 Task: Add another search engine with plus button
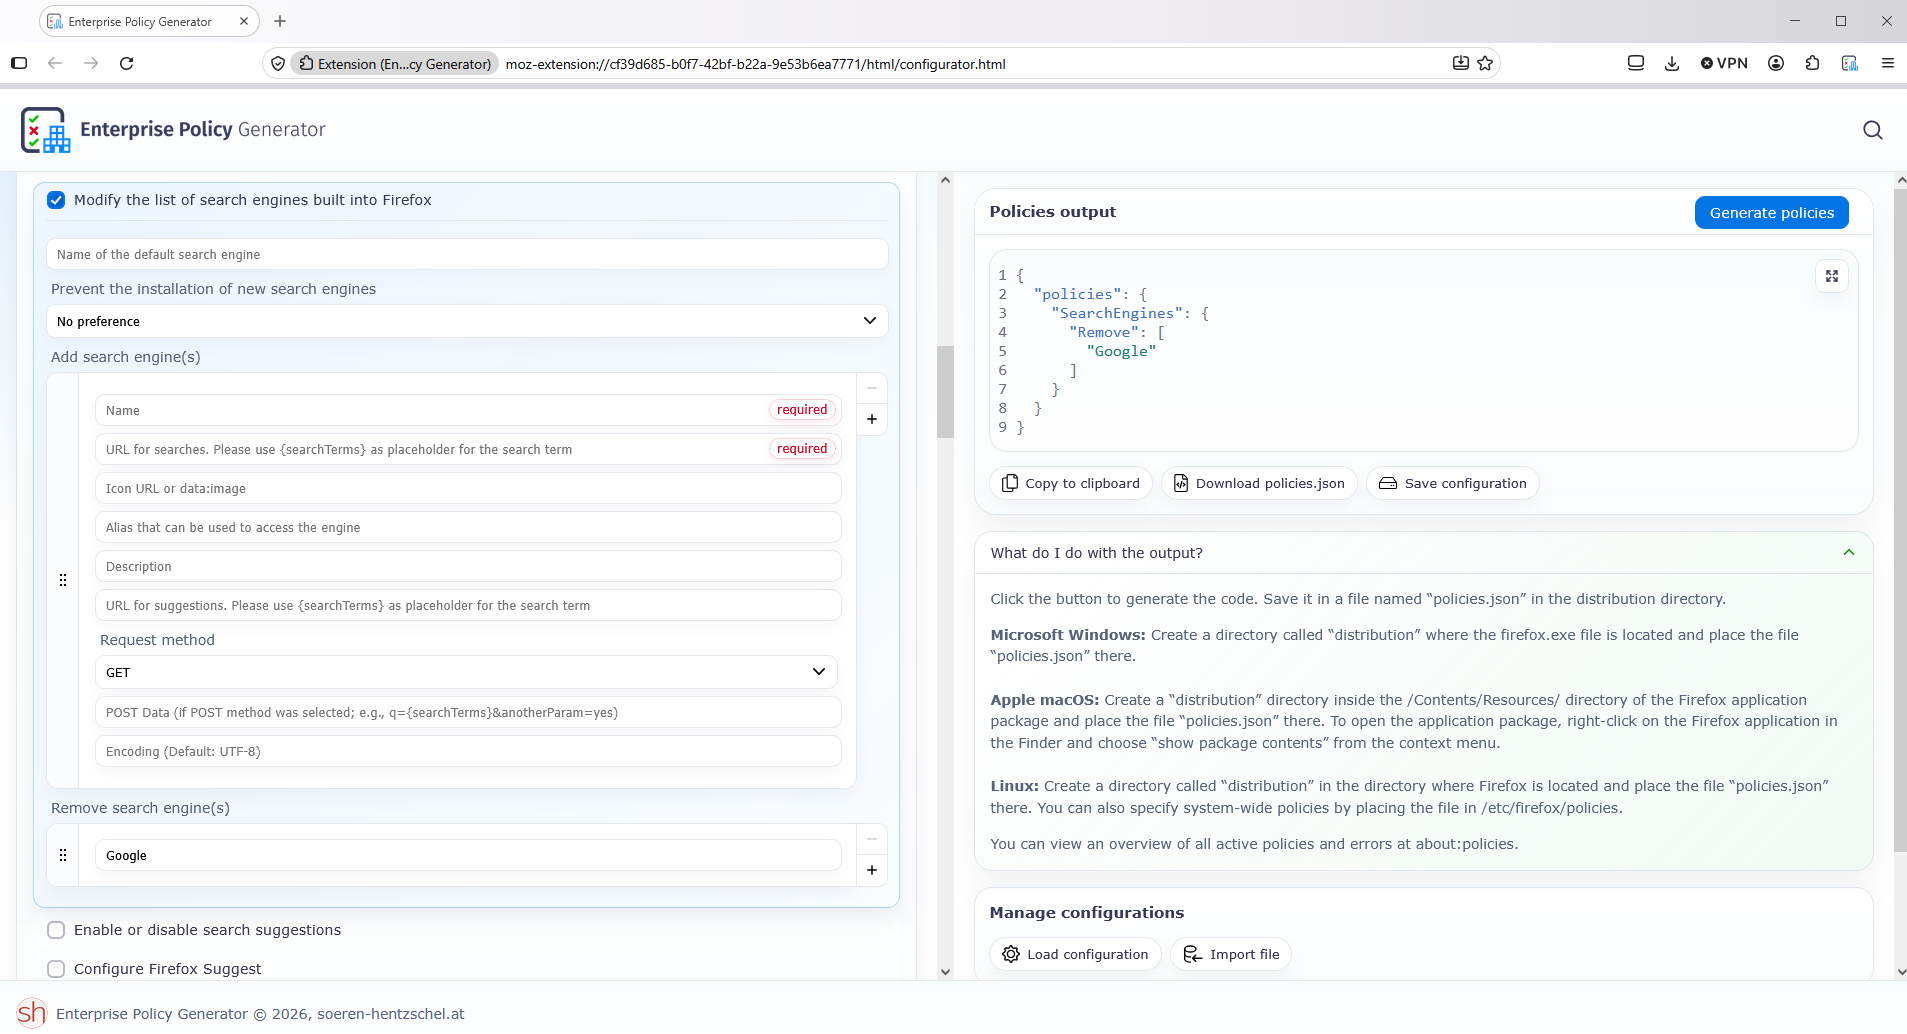(872, 419)
